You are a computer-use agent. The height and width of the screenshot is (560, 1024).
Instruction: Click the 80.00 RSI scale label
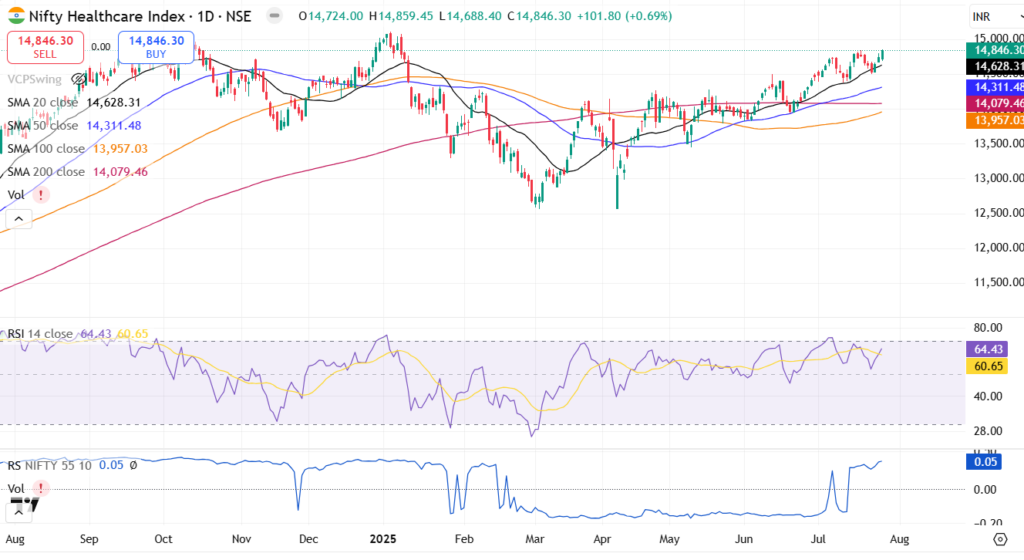pyautogui.click(x=987, y=328)
